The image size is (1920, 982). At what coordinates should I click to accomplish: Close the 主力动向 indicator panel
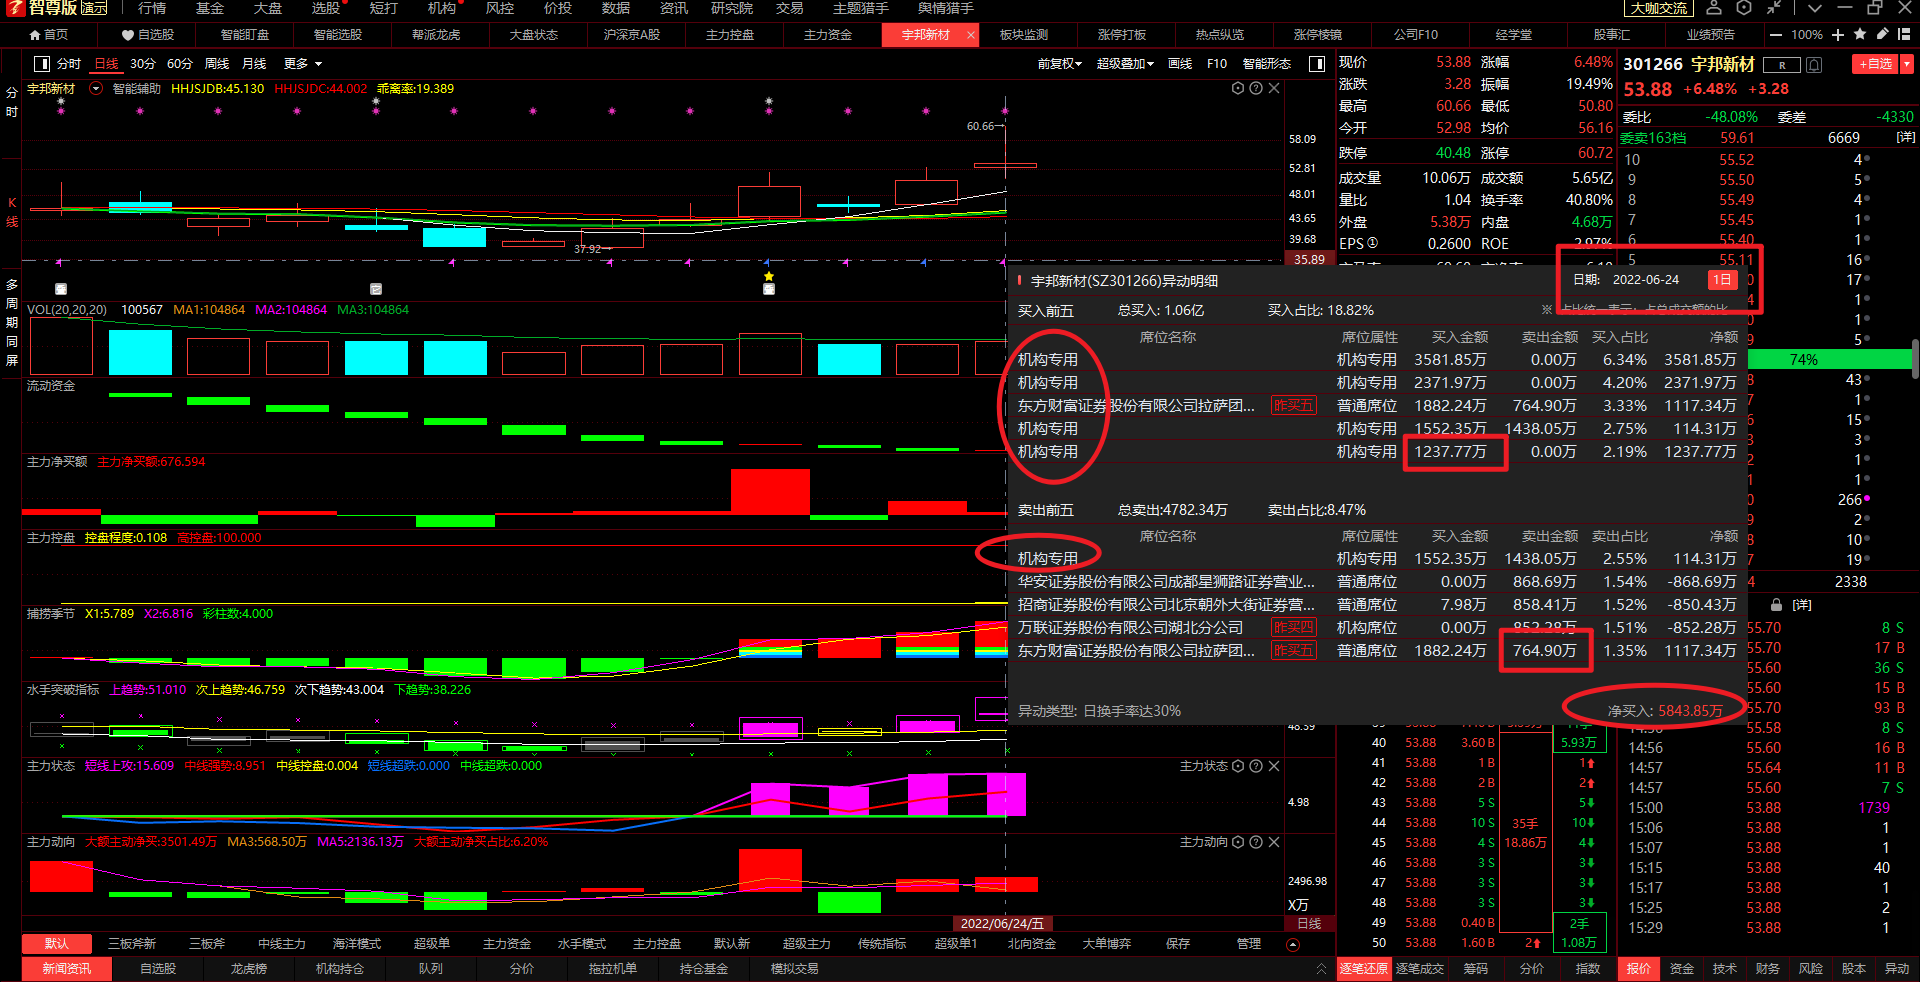point(1274,842)
